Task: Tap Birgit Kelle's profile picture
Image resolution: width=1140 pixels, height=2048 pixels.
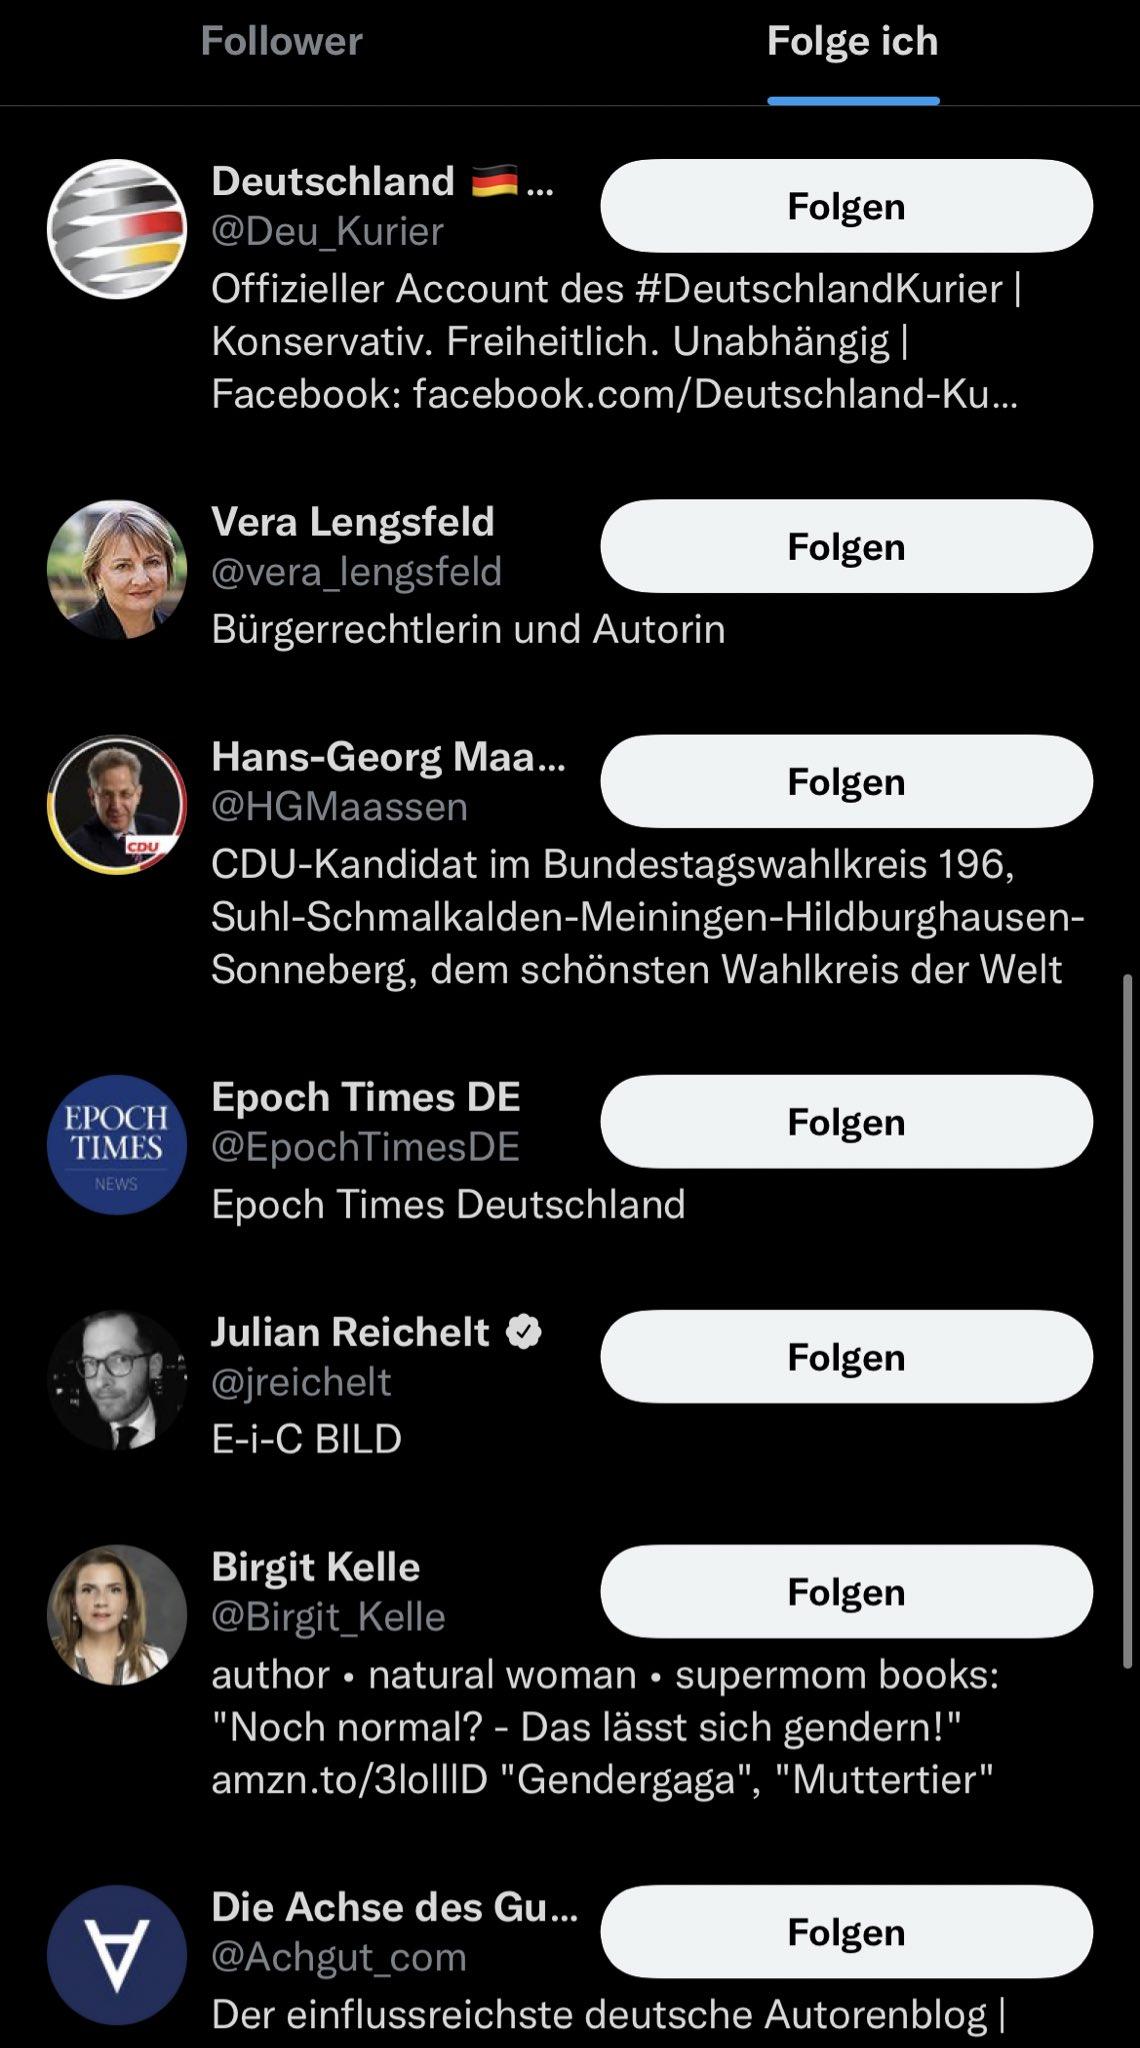Action: click(117, 1615)
